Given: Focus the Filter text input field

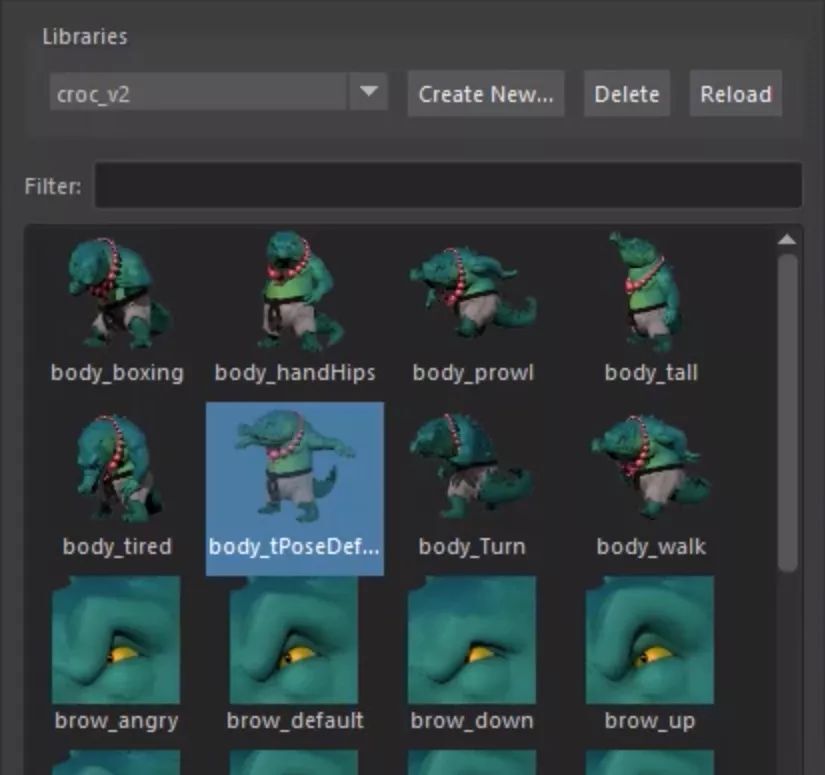Looking at the screenshot, I should [447, 186].
